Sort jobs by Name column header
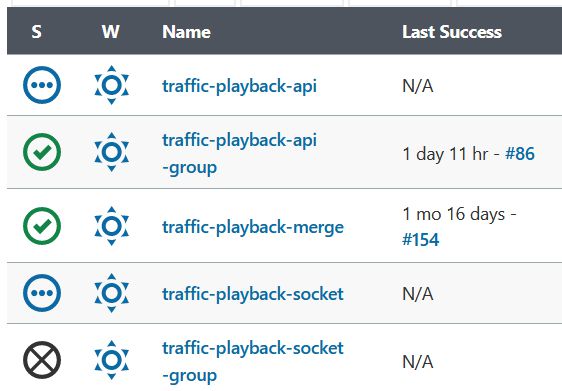Image resolution: width=562 pixels, height=391 pixels. (186, 32)
